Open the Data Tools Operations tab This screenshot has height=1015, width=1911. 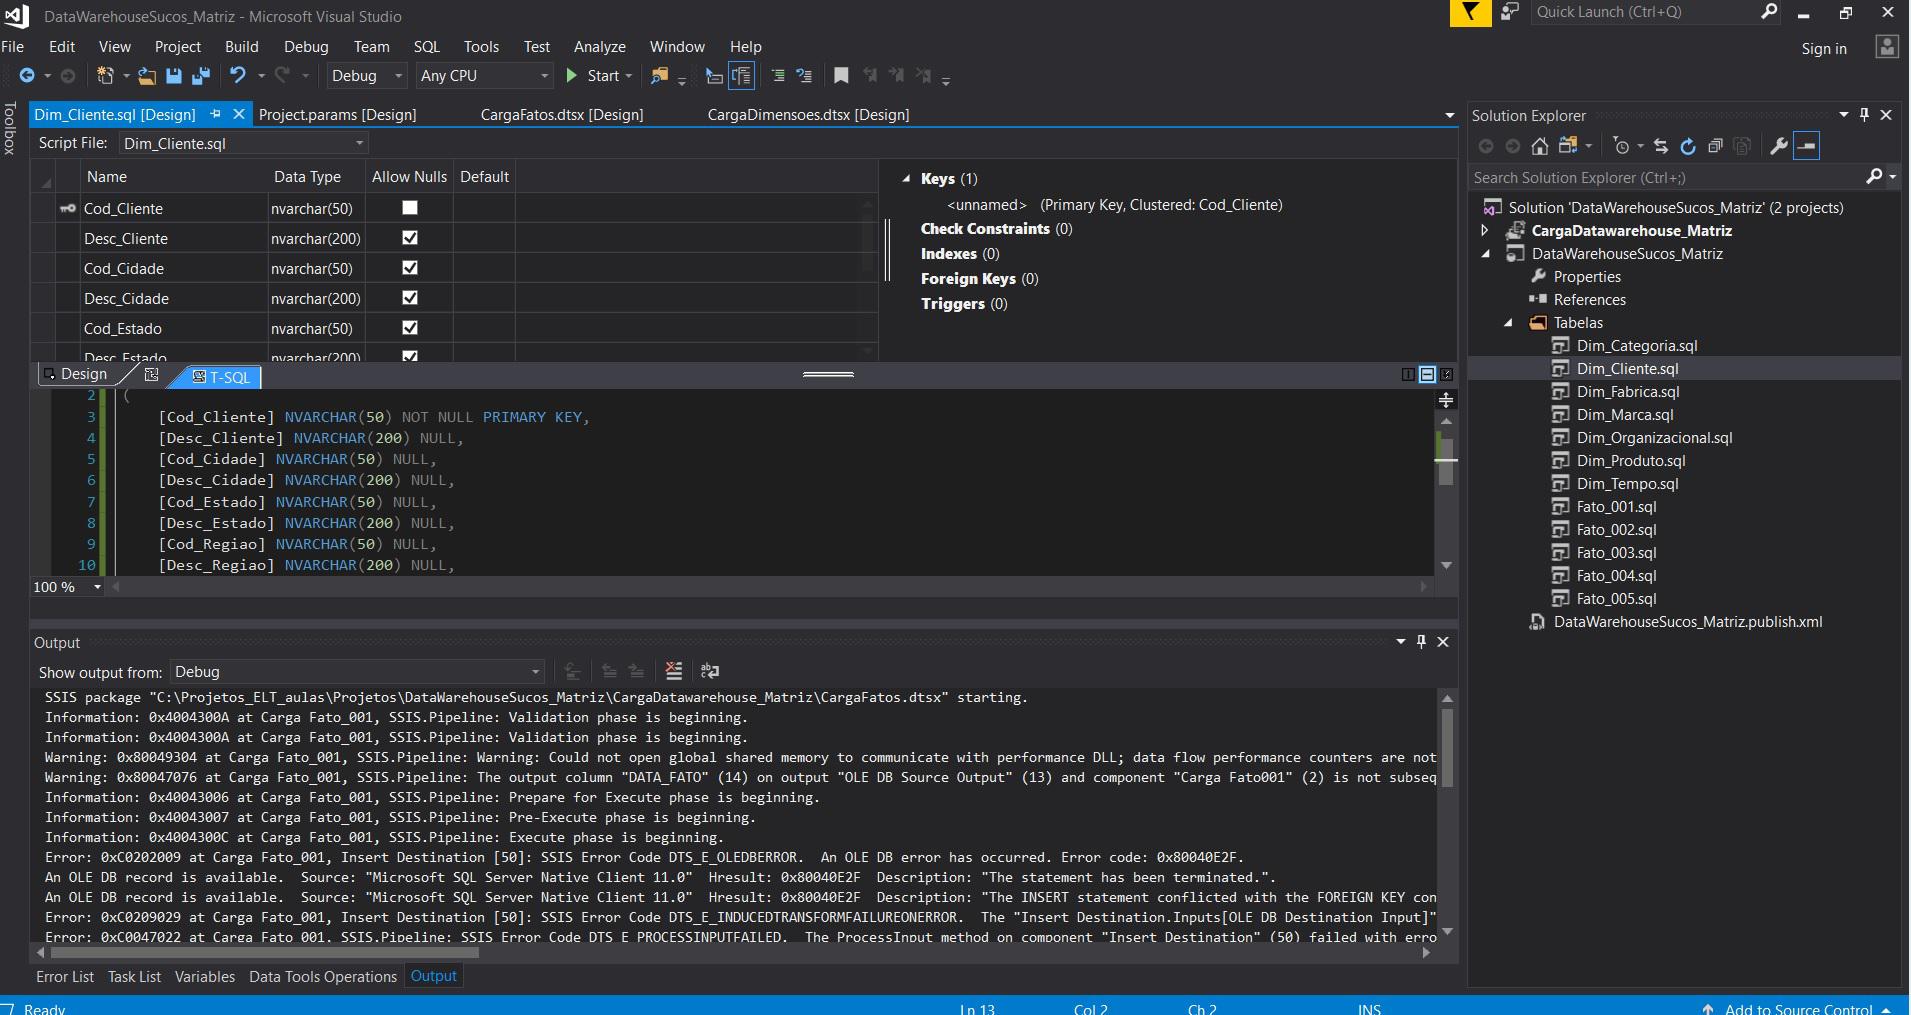coord(323,976)
